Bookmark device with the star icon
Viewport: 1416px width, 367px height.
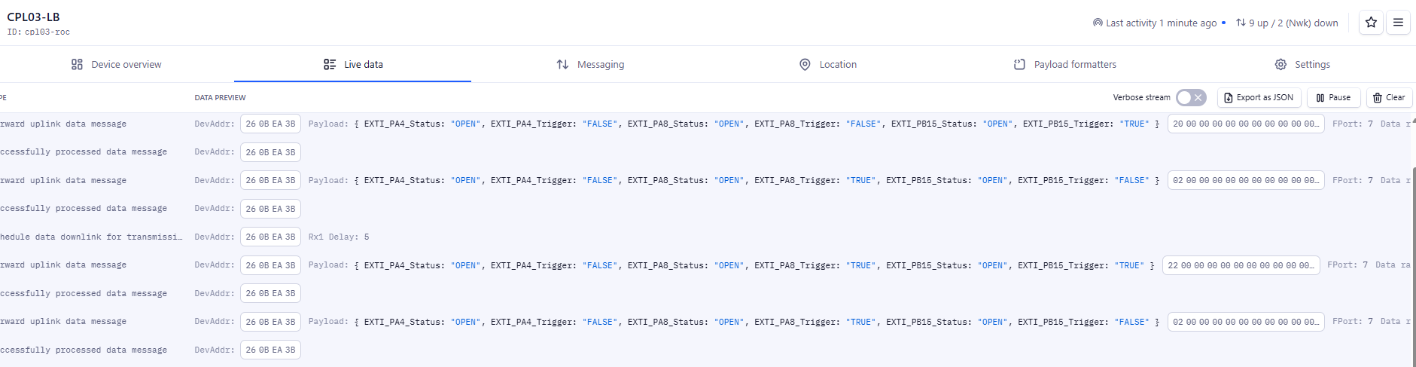pyautogui.click(x=1370, y=22)
